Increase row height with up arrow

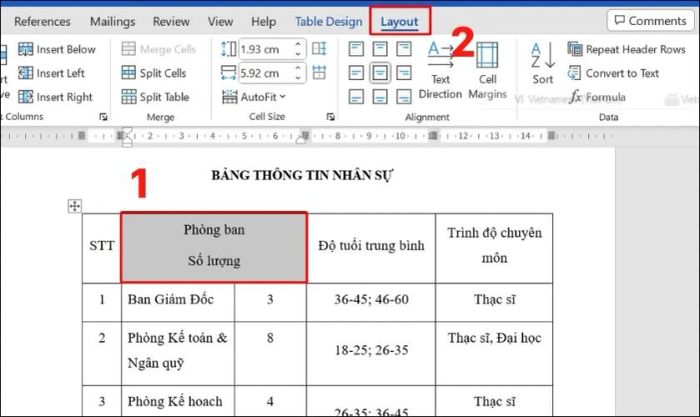pyautogui.click(x=298, y=45)
